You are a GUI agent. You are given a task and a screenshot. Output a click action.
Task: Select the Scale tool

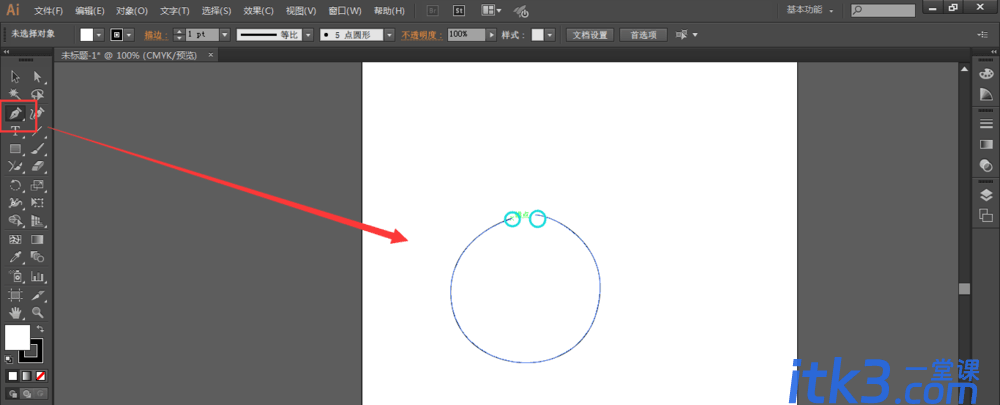pos(37,186)
